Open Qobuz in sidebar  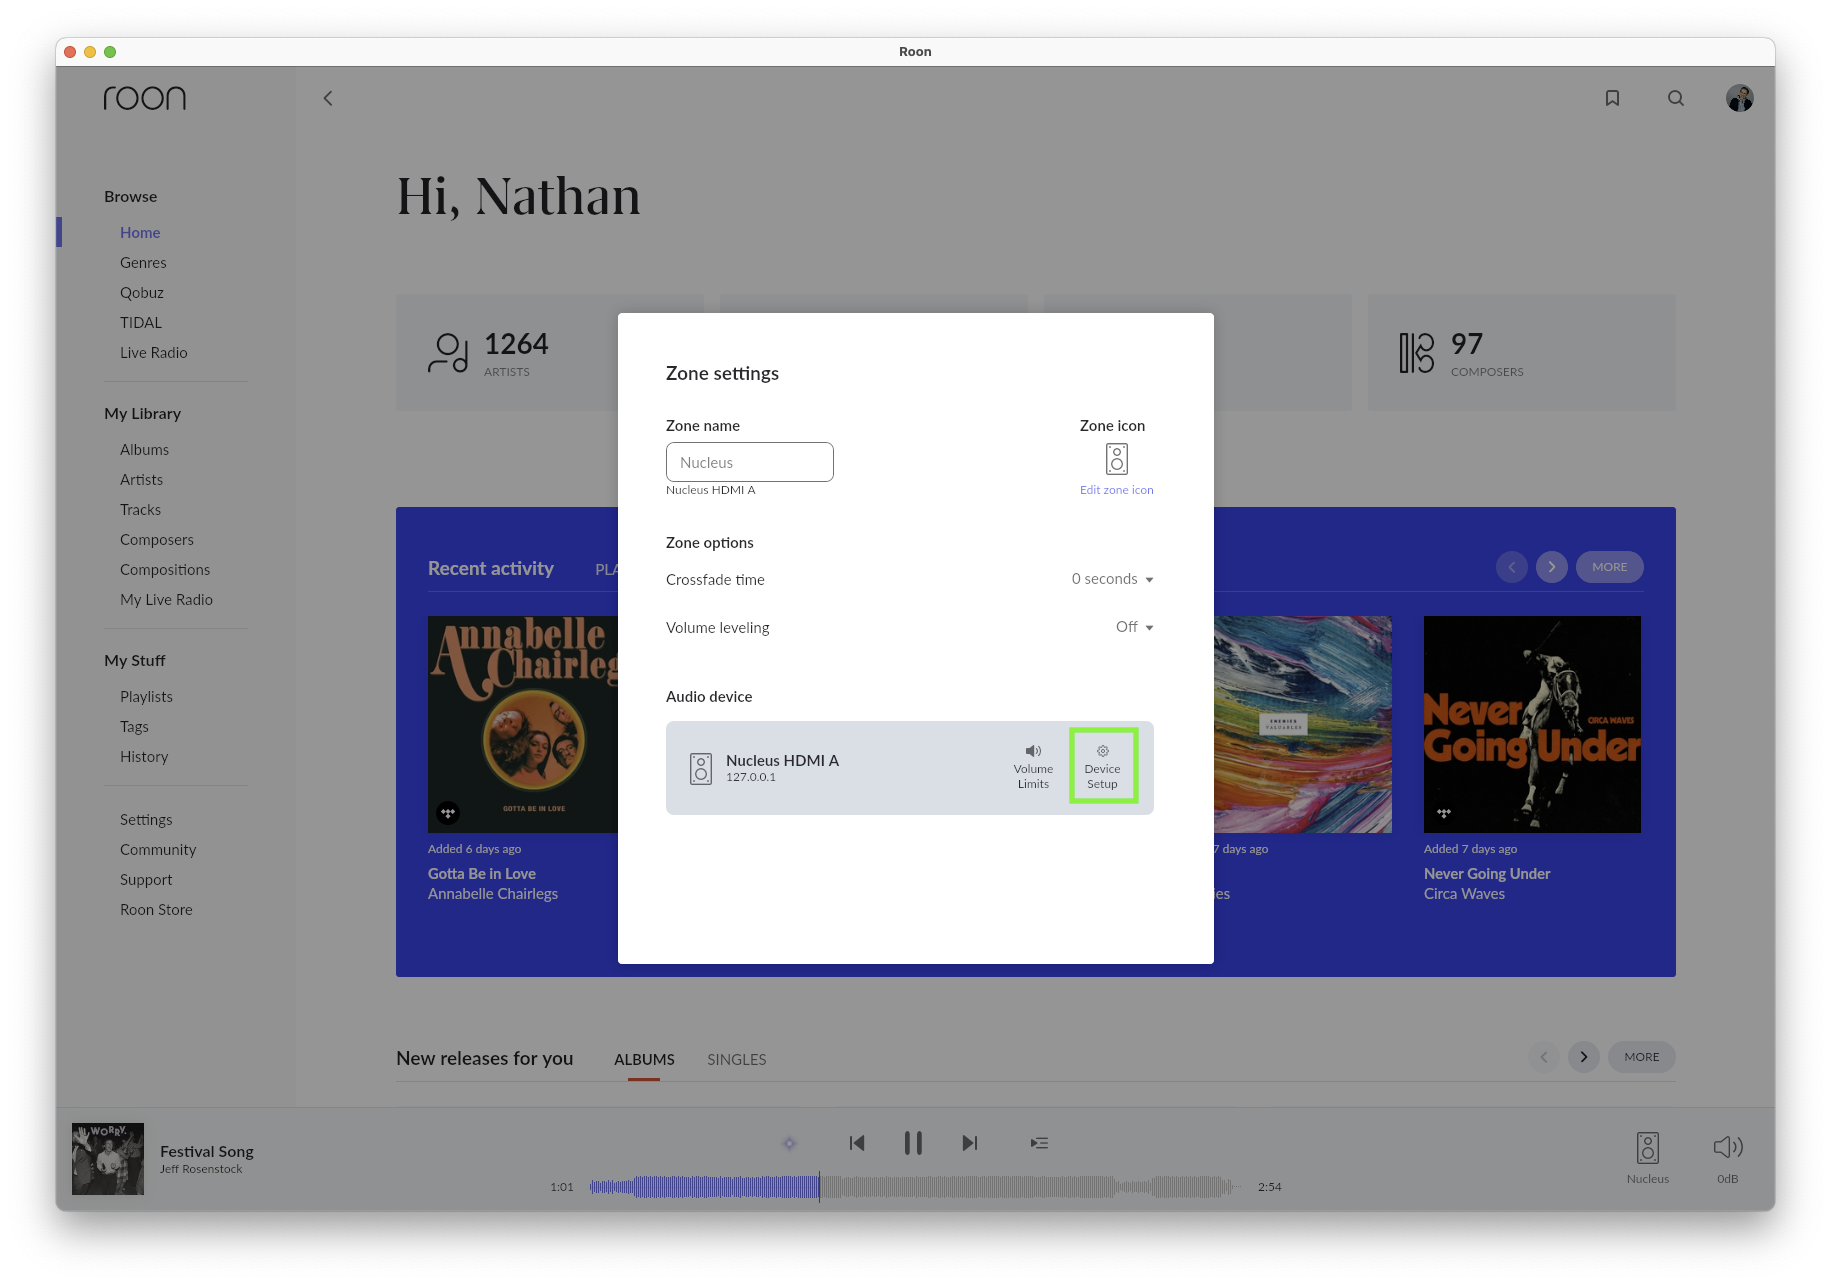pyautogui.click(x=142, y=292)
